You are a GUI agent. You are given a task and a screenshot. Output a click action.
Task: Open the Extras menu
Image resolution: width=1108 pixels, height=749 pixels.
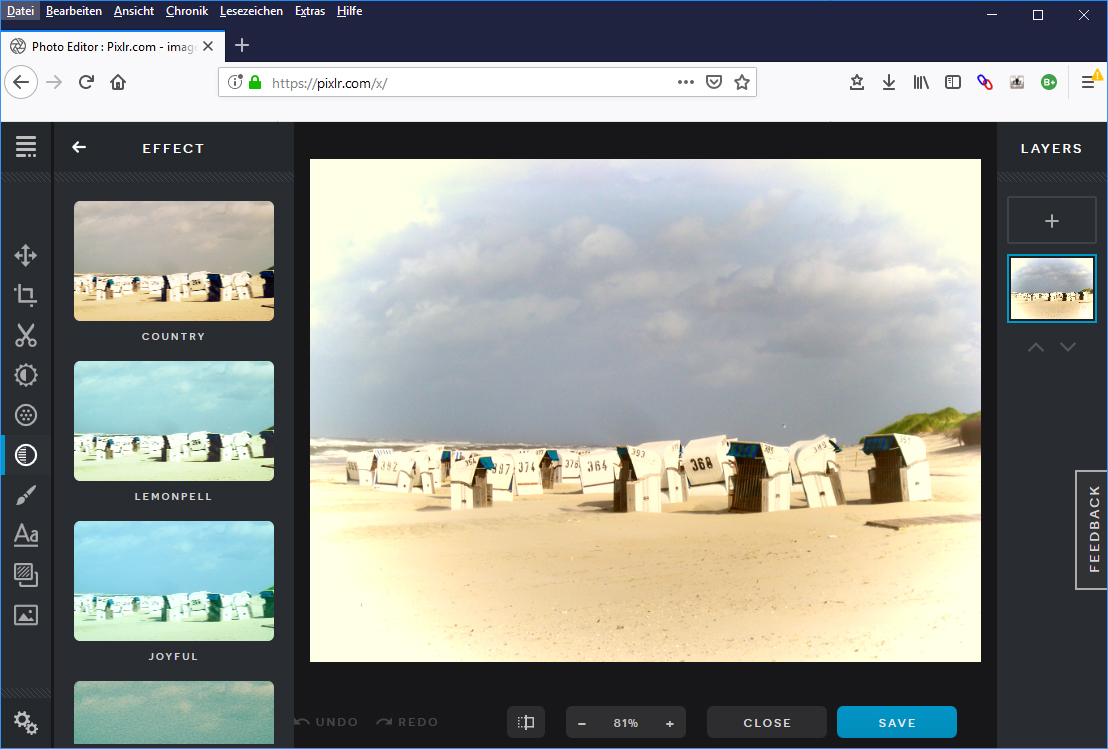click(310, 11)
